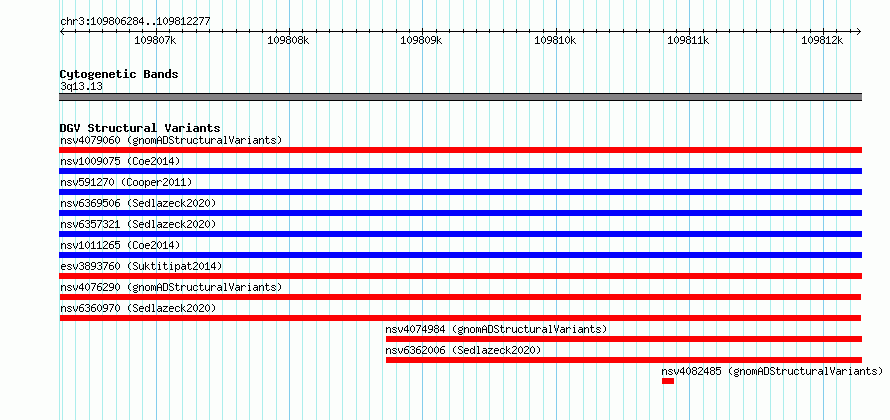Open the nsv6369506 (Sedlazeck2020) label

point(138,203)
